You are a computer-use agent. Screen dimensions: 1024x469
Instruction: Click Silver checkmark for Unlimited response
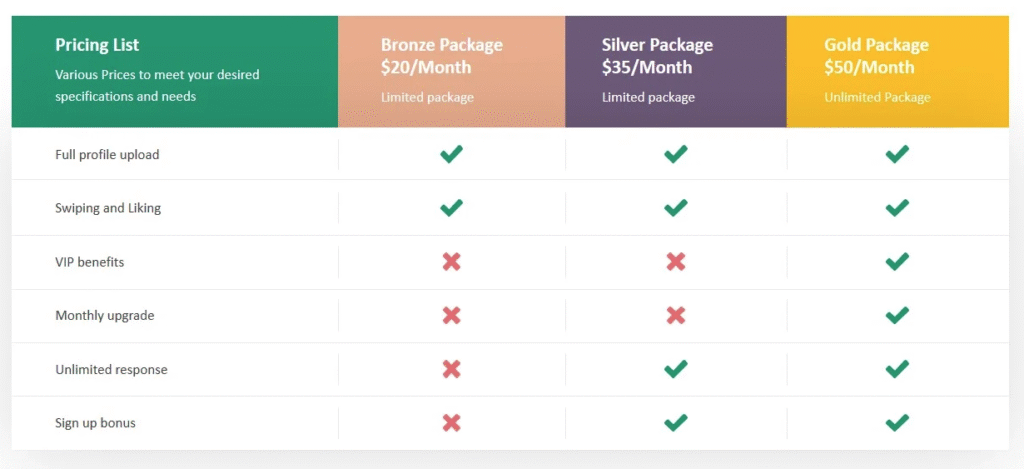(676, 369)
